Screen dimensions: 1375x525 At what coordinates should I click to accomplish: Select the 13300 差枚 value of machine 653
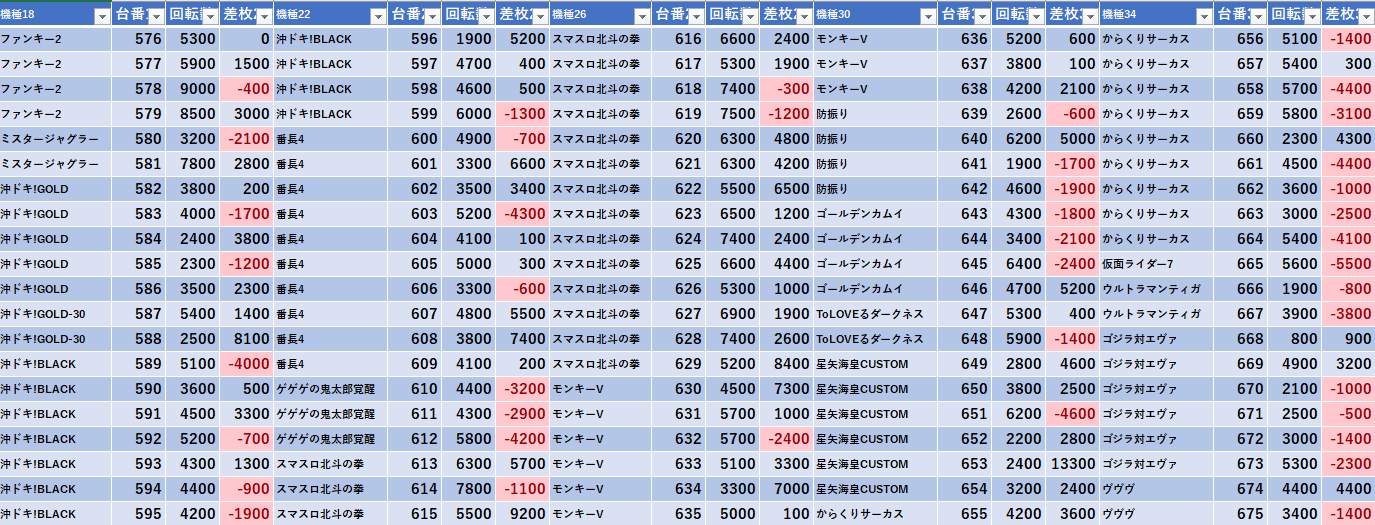coord(1072,464)
